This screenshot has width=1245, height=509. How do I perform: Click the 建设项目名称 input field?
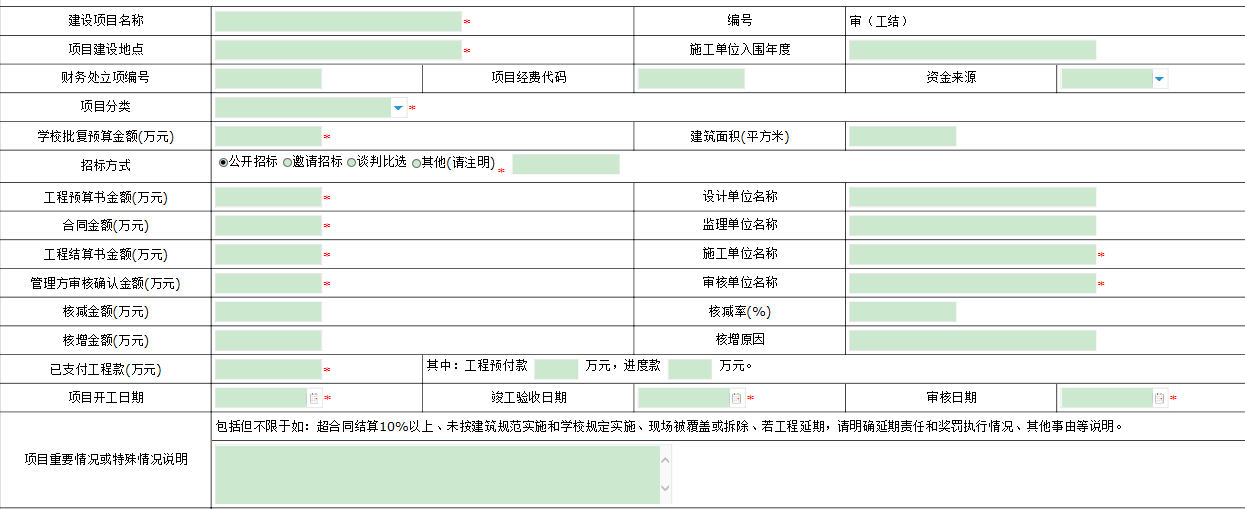point(337,21)
